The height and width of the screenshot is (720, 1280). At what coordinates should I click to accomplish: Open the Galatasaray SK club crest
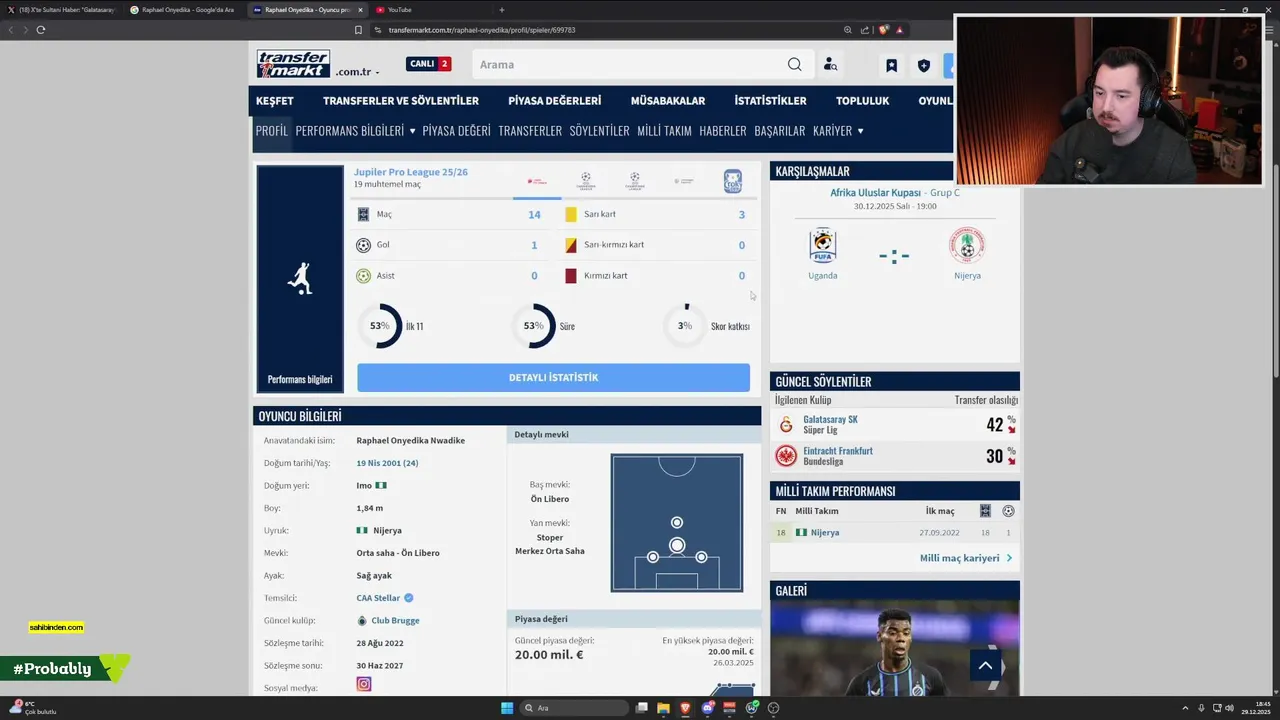[786, 425]
